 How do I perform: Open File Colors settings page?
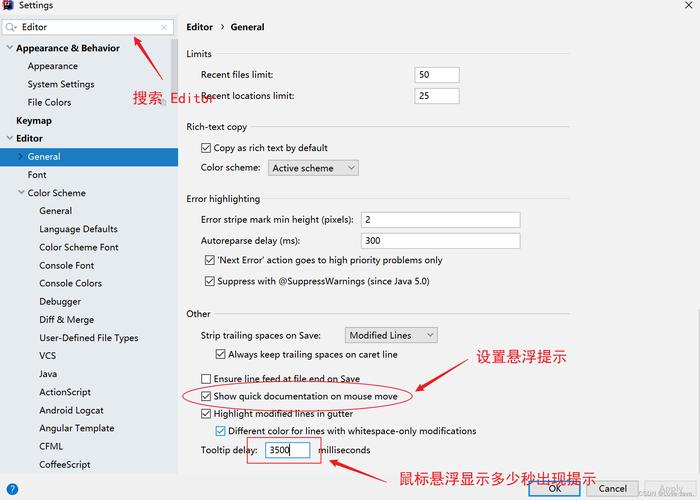click(49, 102)
